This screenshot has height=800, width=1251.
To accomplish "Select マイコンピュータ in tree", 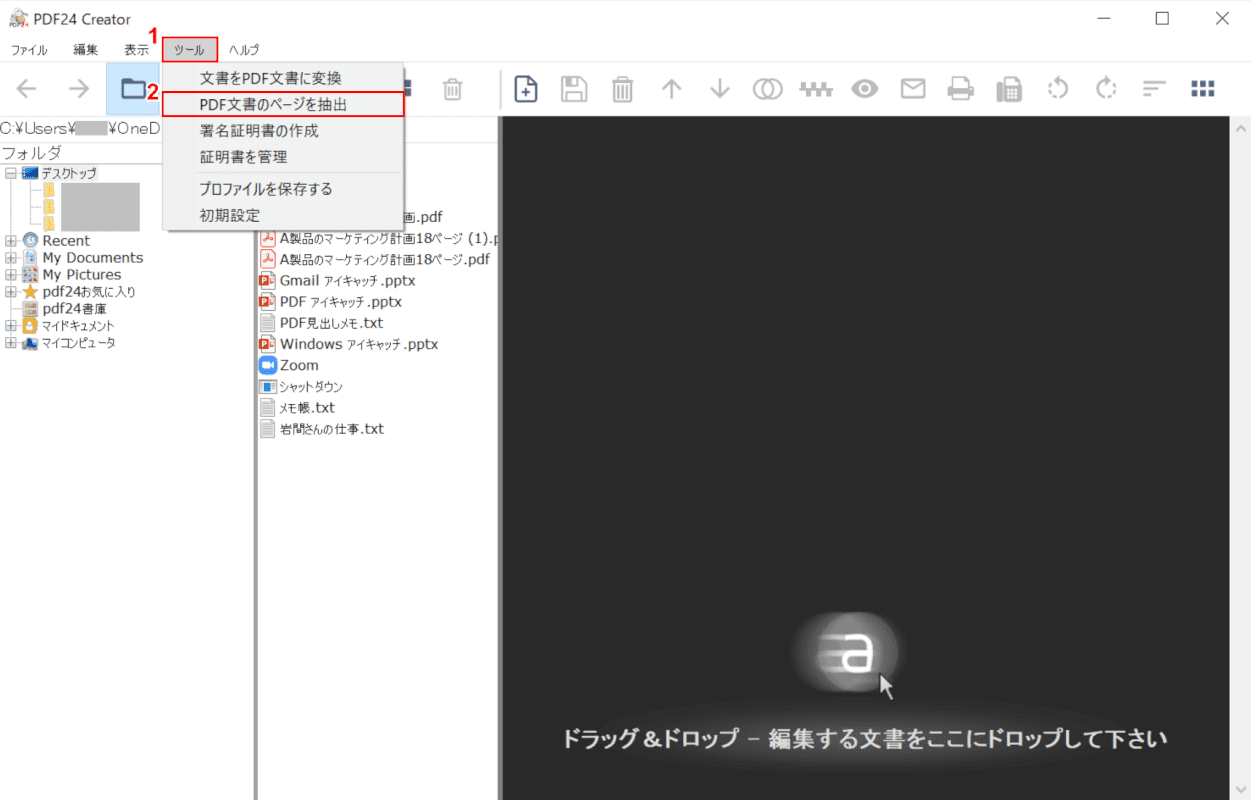I will 79,342.
